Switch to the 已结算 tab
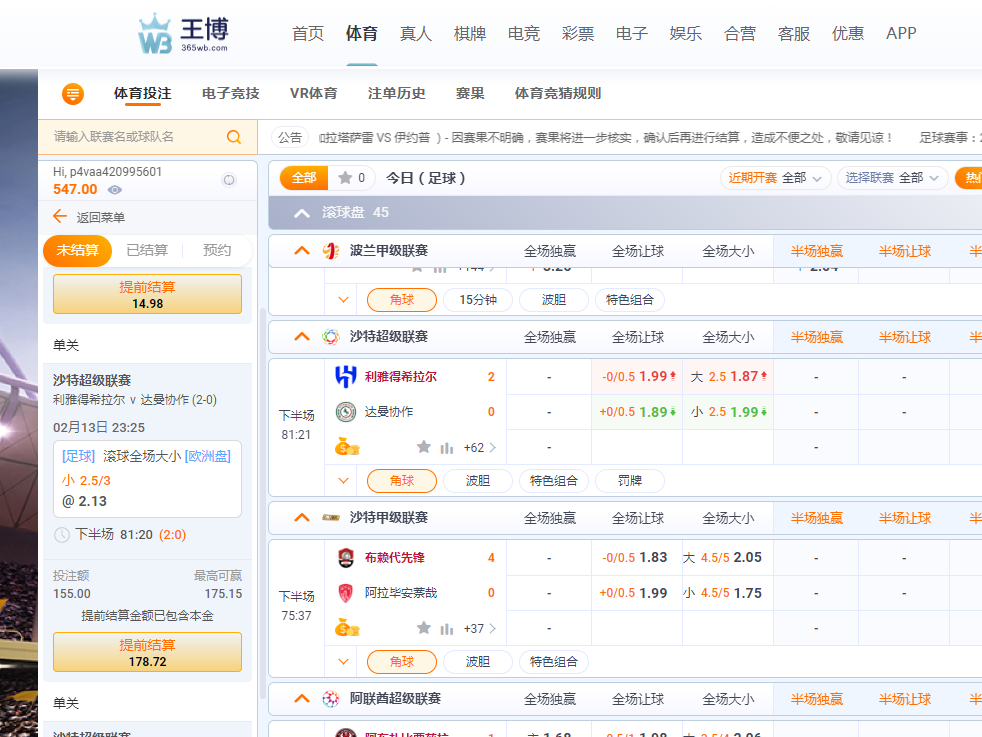This screenshot has width=982, height=737. tap(147, 250)
